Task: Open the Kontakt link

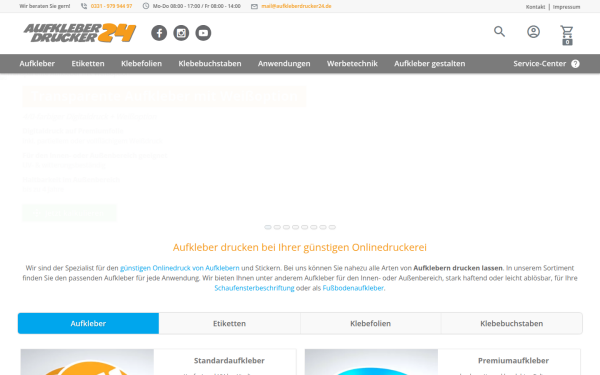Action: click(535, 7)
